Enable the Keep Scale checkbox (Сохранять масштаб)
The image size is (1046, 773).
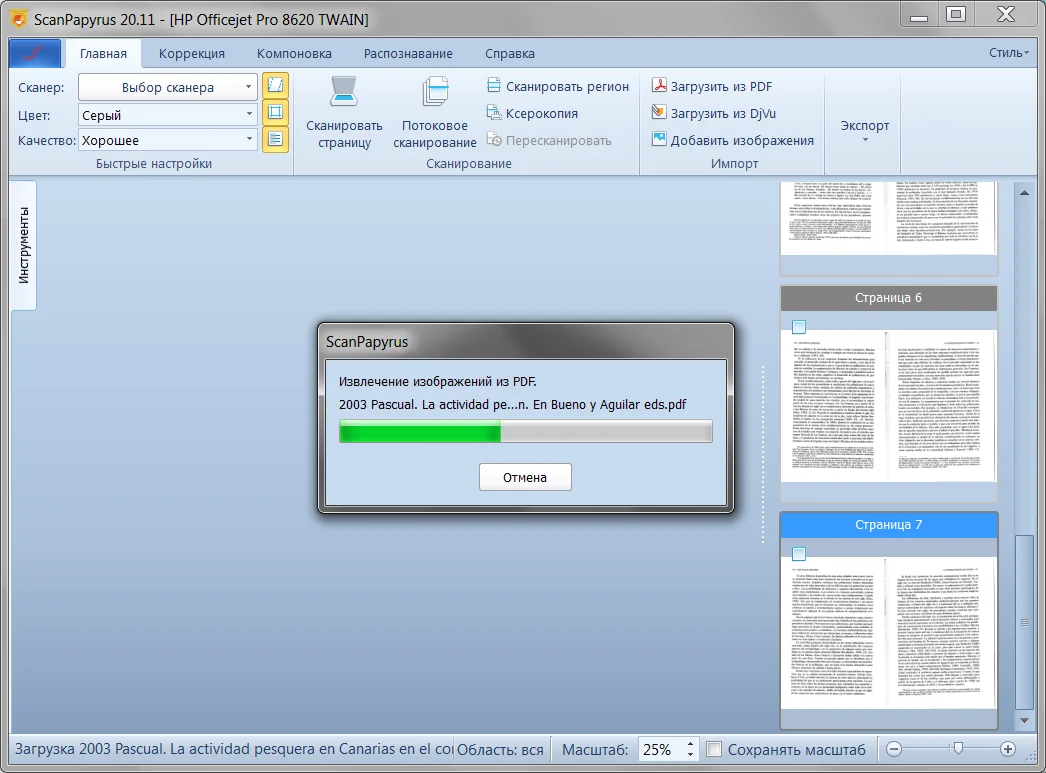(715, 749)
